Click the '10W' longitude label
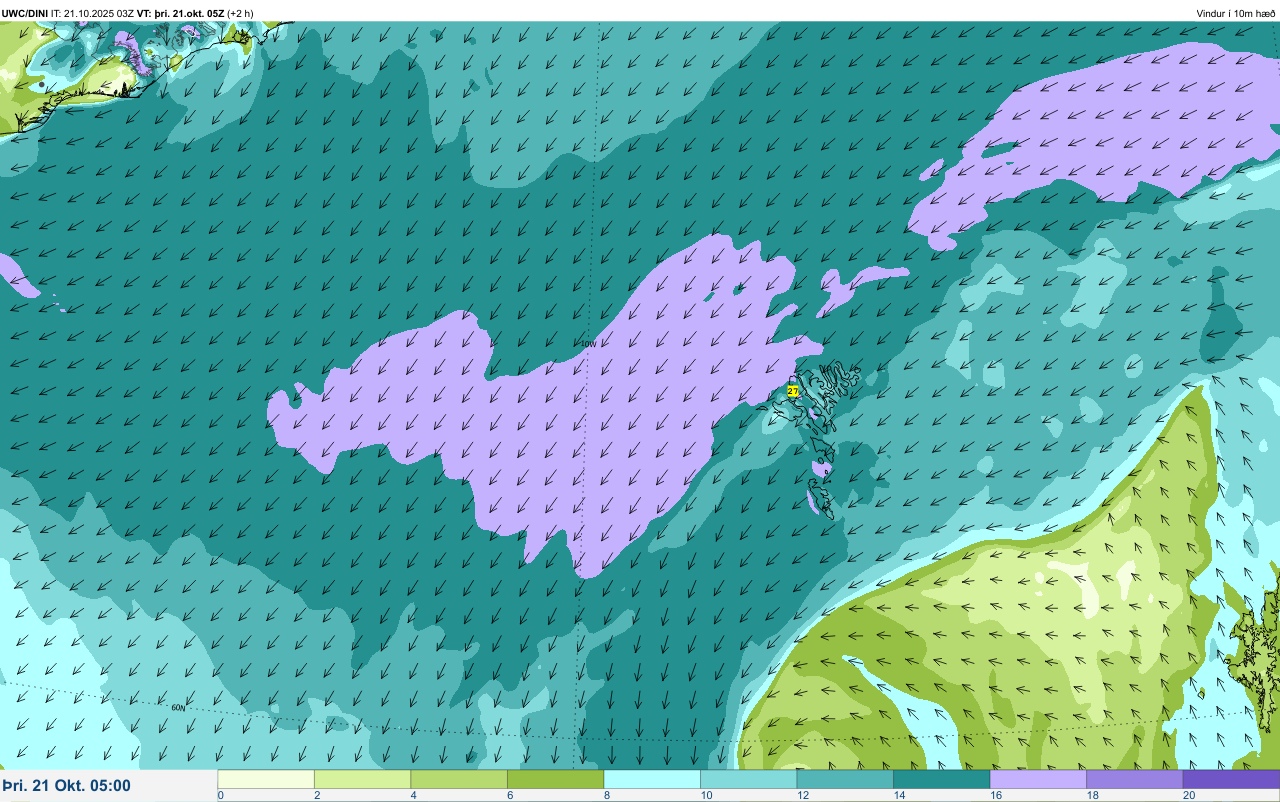Viewport: 1280px width, 802px height. [588, 344]
